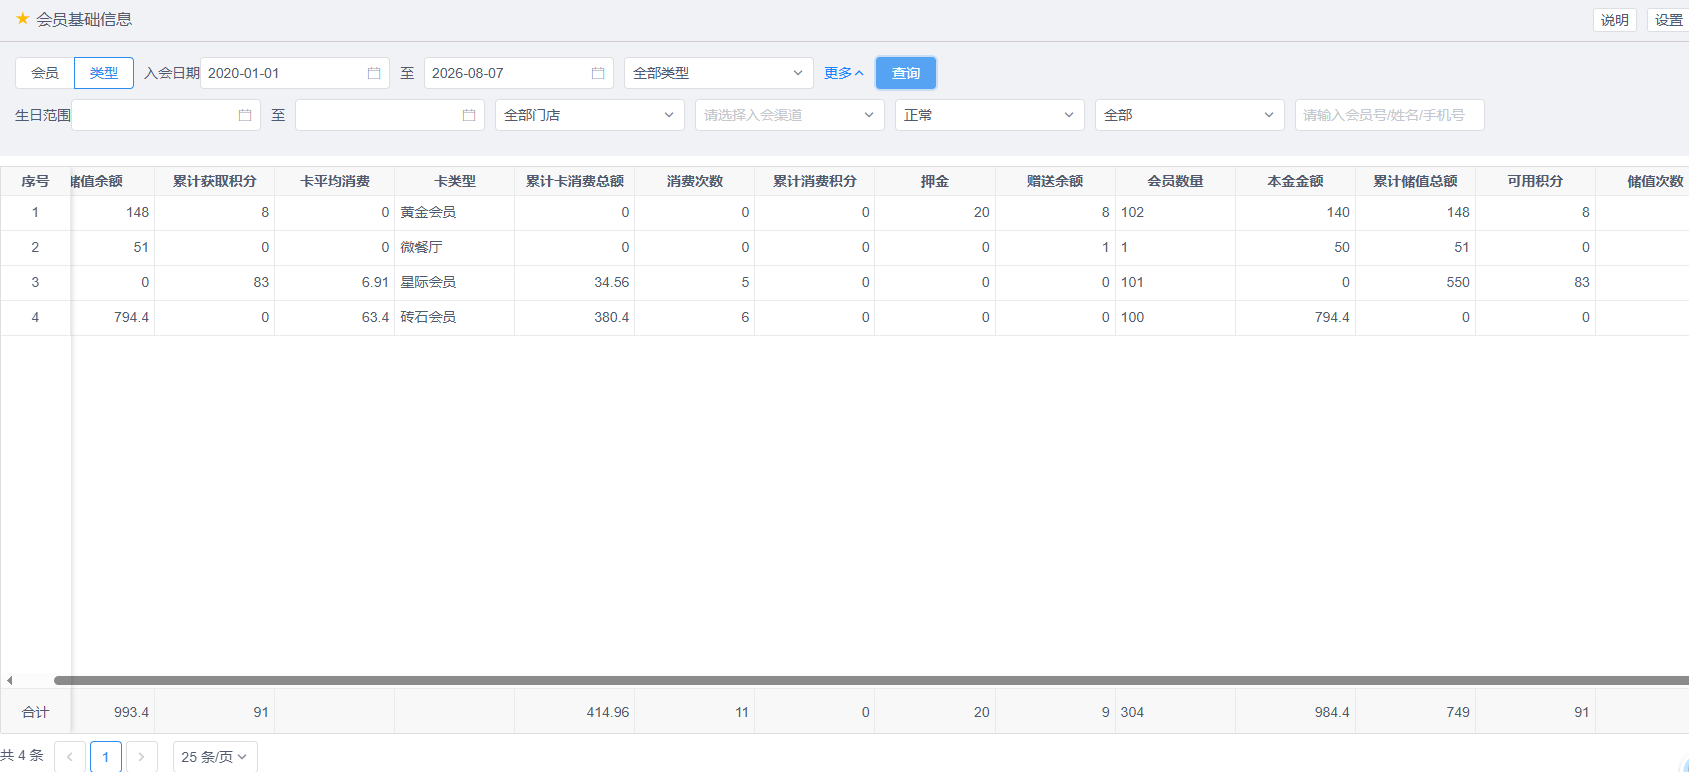Click the favorite star icon beside 会员基础信息

click(22, 19)
